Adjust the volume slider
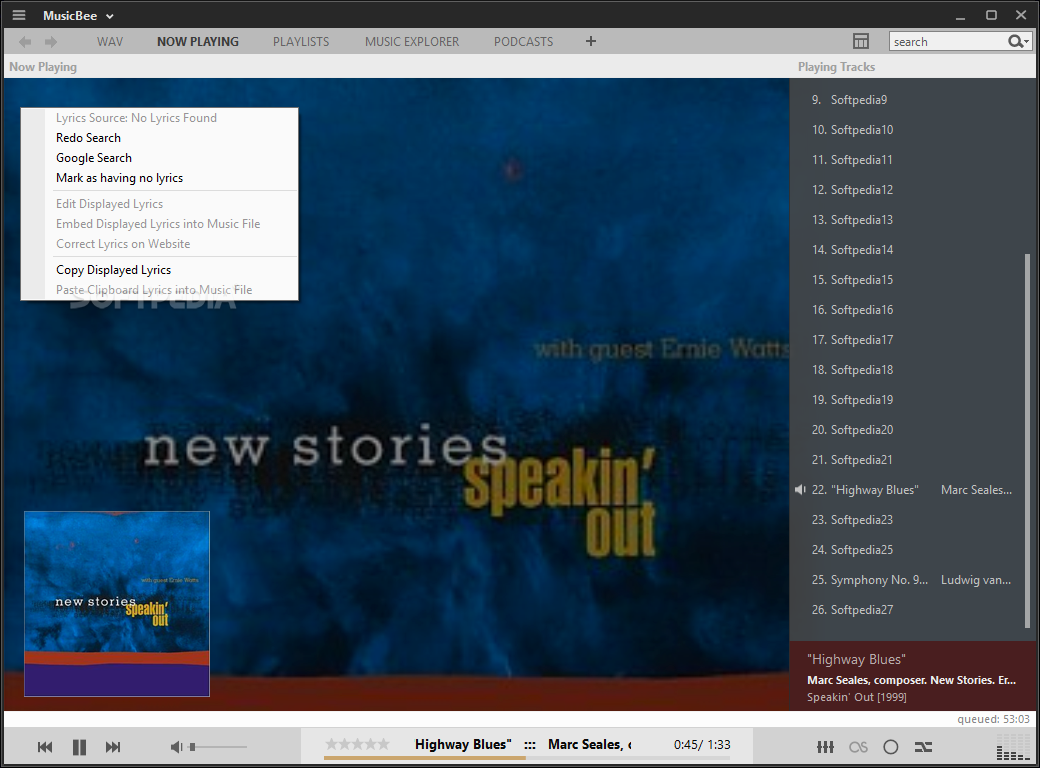The width and height of the screenshot is (1040, 768). 218,747
